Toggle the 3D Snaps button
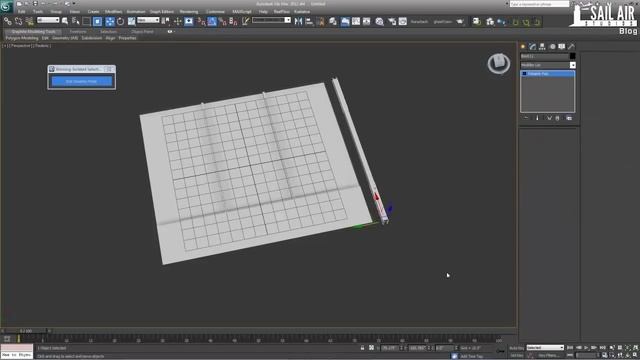 click(201, 21)
